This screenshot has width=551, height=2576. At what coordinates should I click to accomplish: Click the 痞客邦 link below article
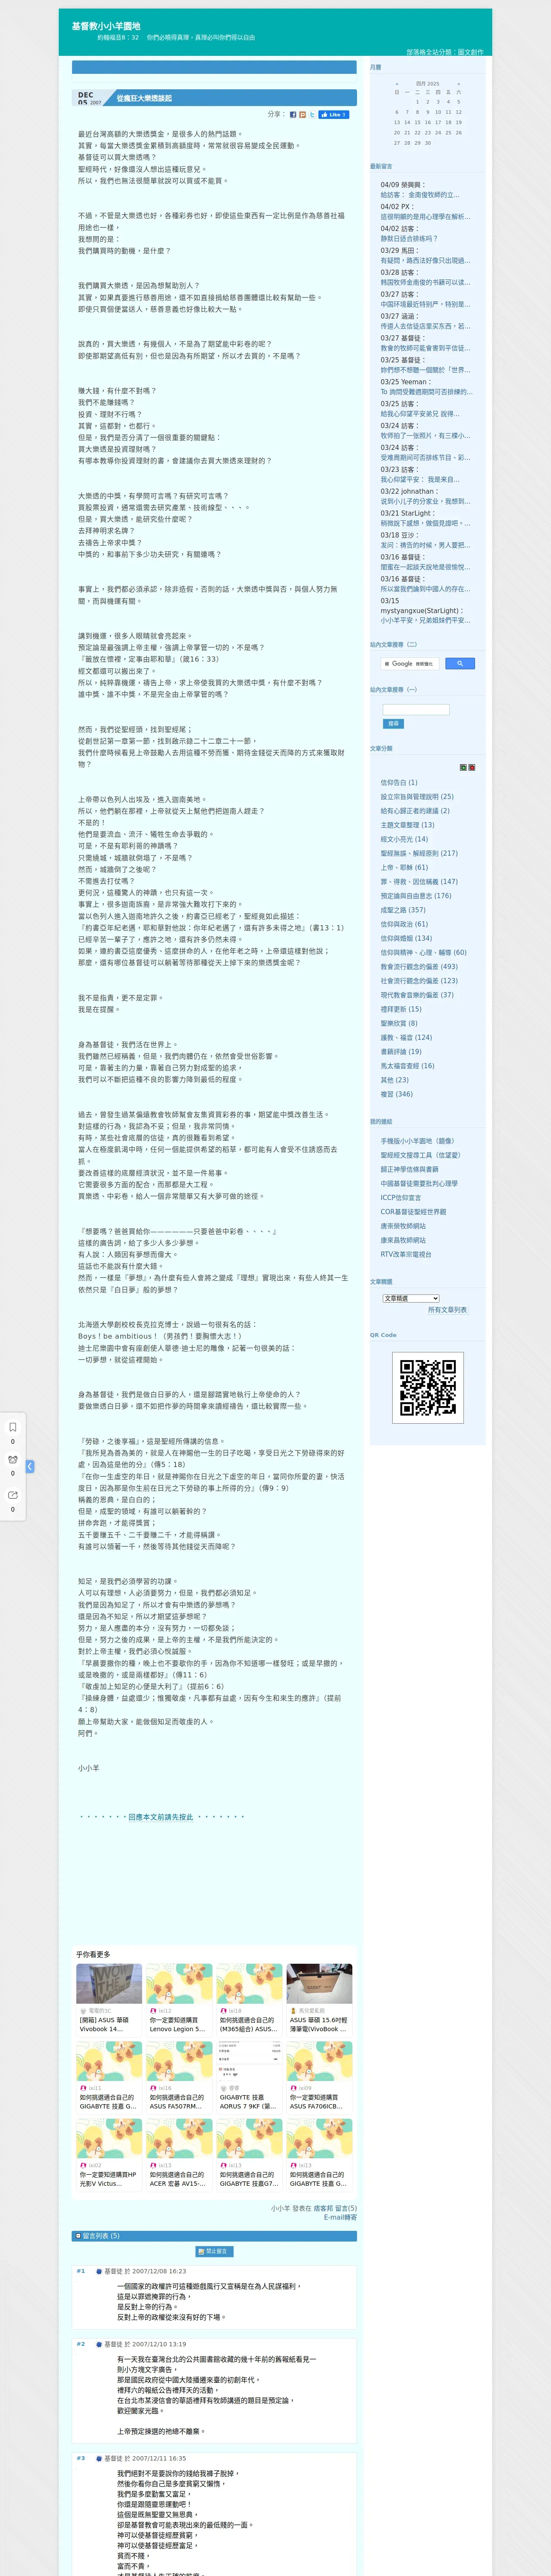click(323, 2208)
